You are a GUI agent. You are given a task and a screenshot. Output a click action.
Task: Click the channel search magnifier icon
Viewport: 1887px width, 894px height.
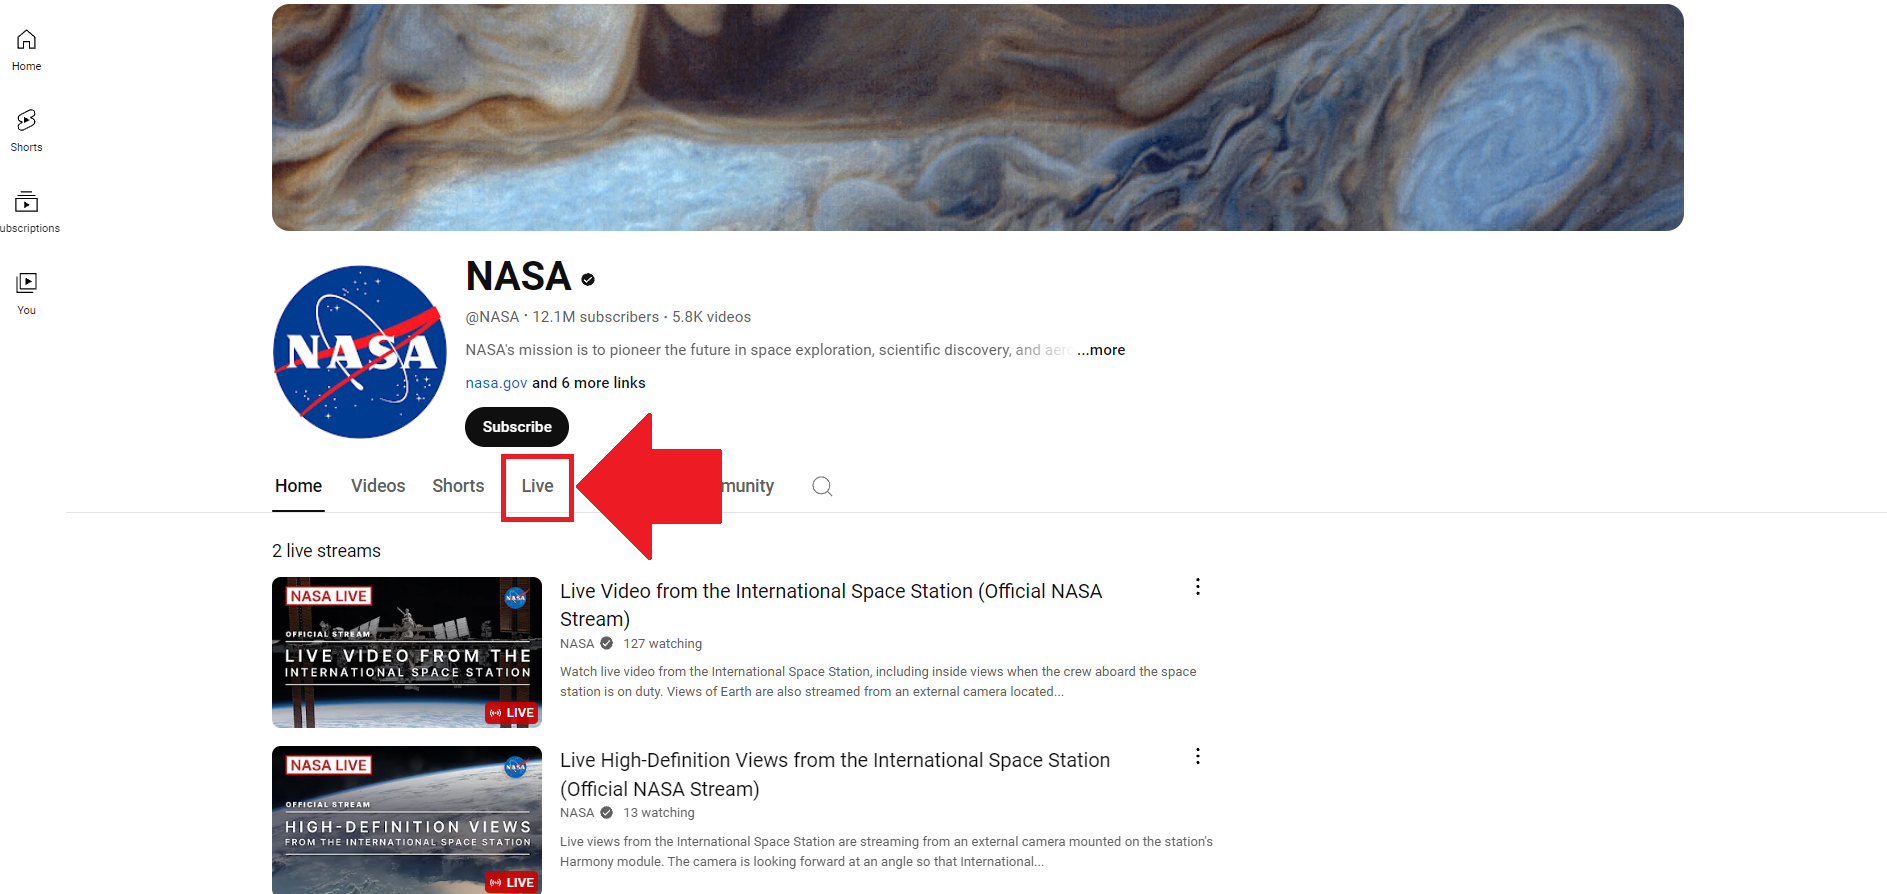coord(822,486)
